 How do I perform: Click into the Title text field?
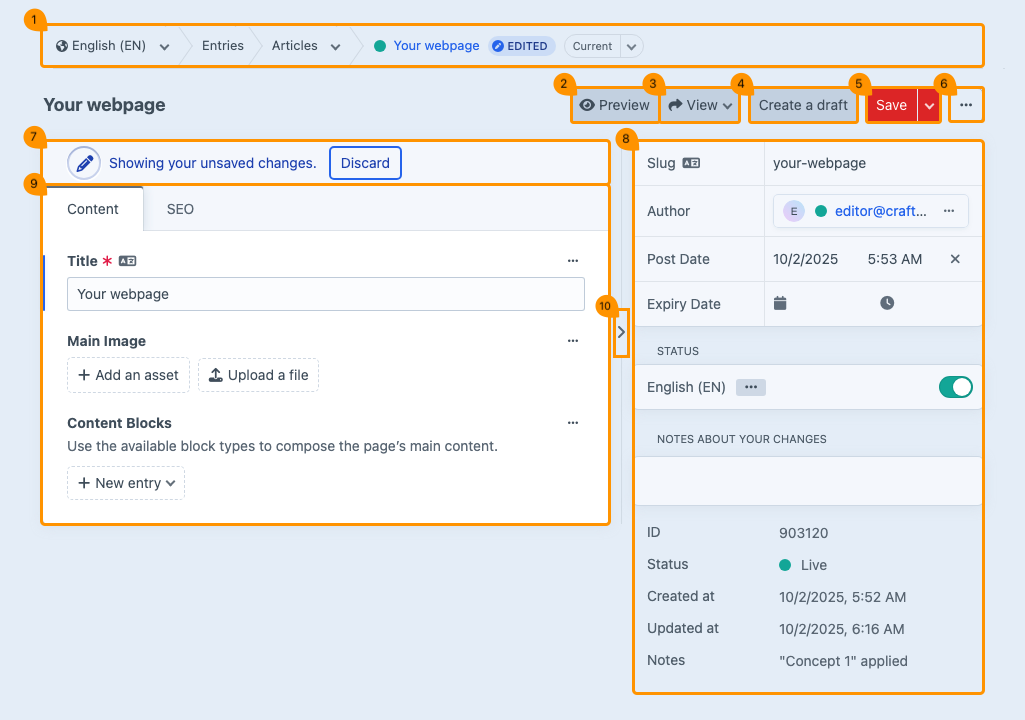[x=325, y=294]
